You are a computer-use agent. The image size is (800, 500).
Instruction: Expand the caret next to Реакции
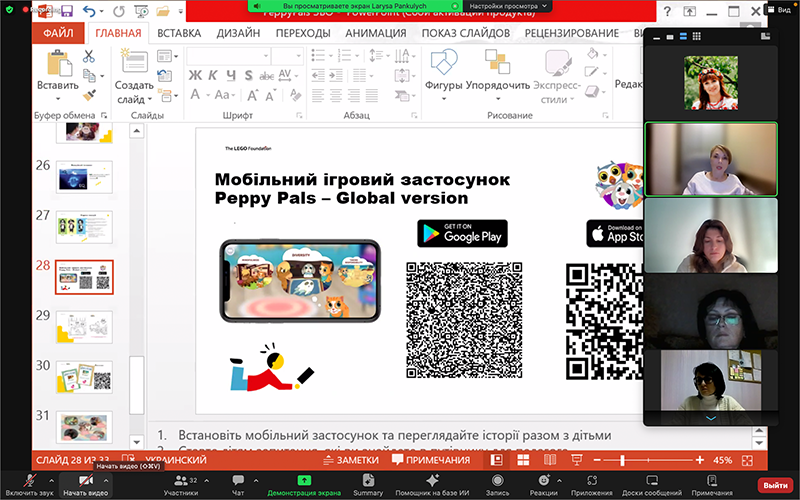(x=559, y=480)
